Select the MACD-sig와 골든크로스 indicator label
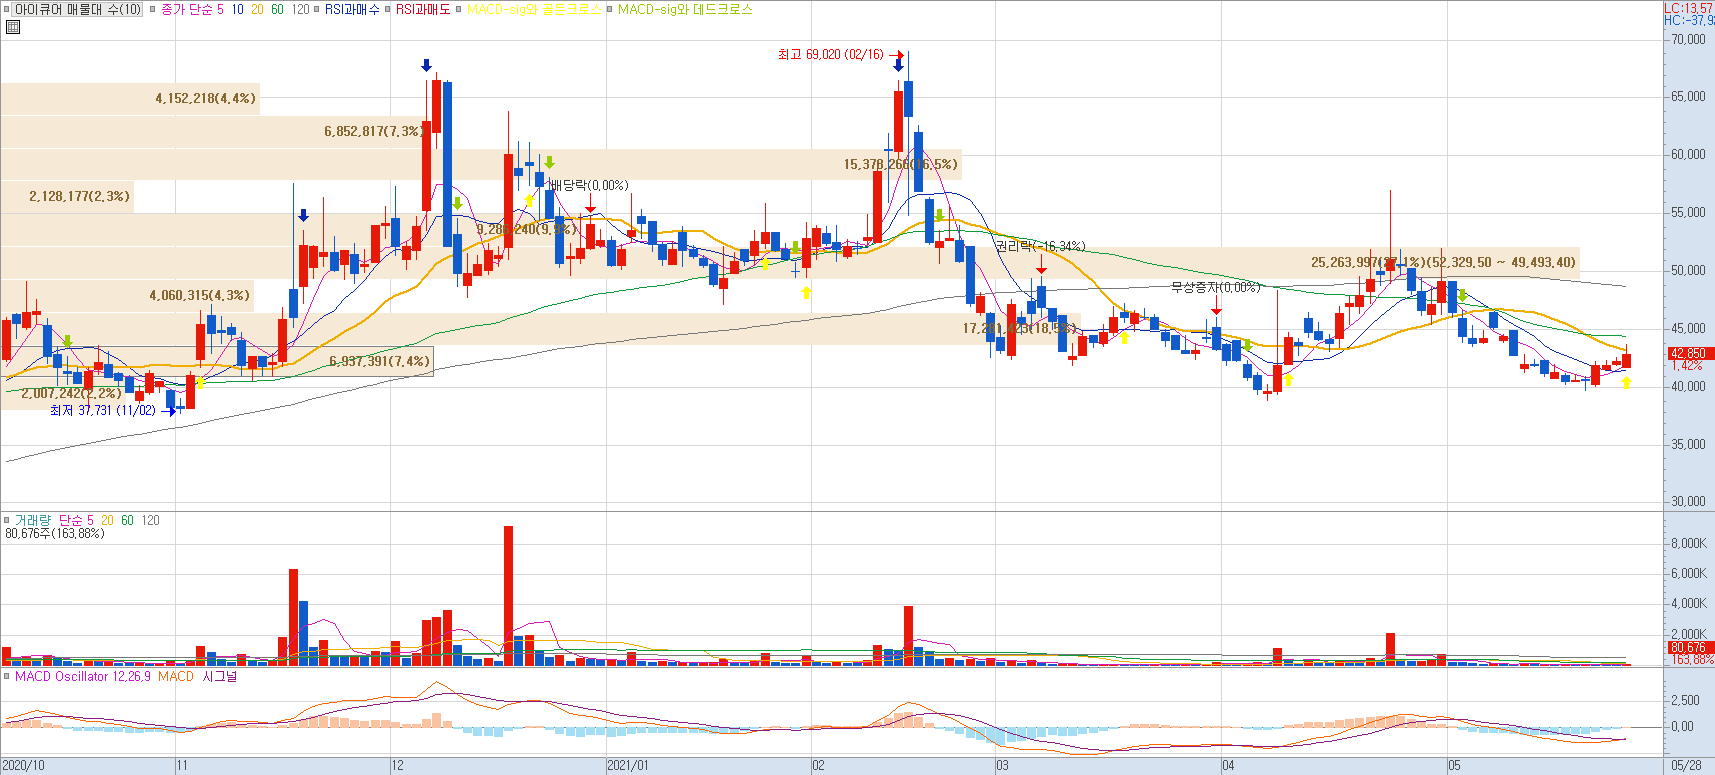 (534, 9)
